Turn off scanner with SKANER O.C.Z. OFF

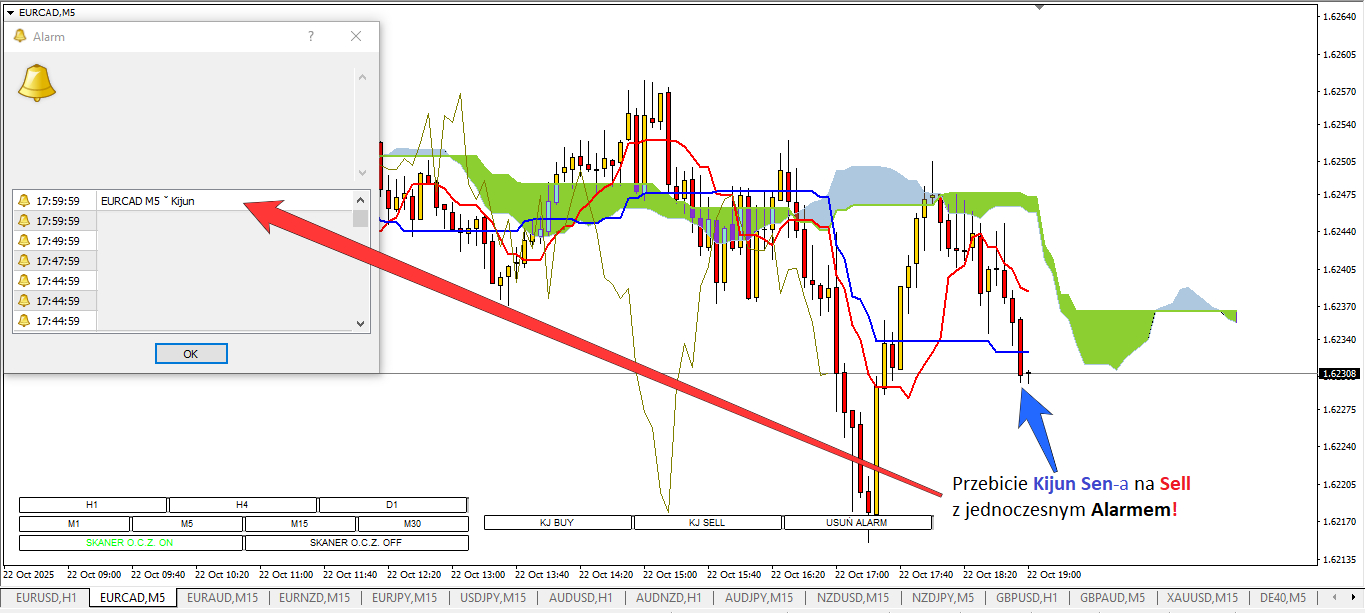pos(356,543)
